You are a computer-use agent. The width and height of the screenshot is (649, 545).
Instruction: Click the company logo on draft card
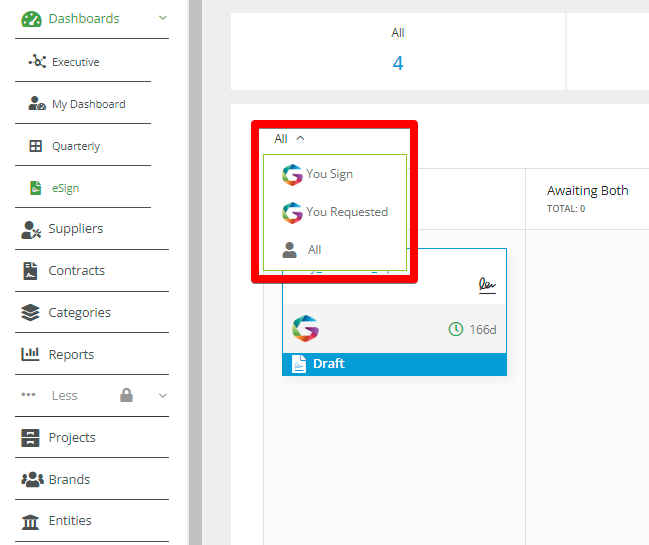pyautogui.click(x=305, y=329)
